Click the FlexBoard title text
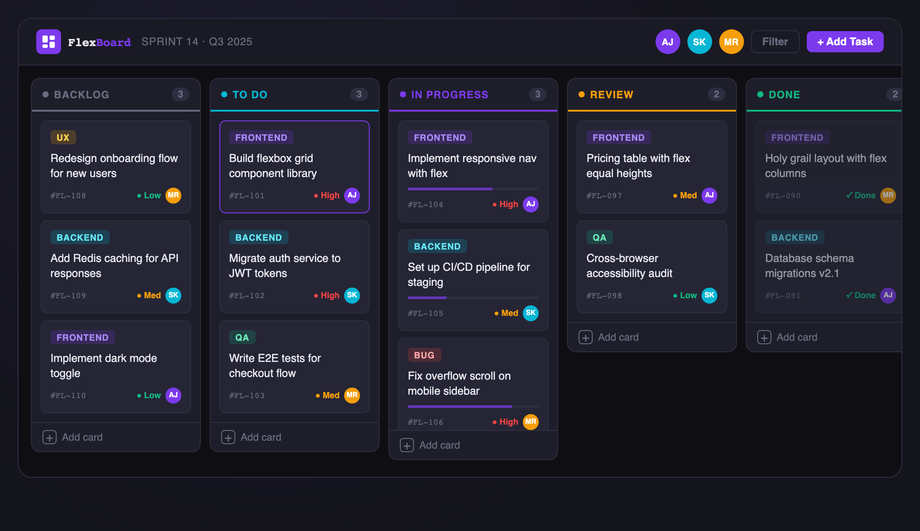The image size is (920, 531). click(99, 42)
